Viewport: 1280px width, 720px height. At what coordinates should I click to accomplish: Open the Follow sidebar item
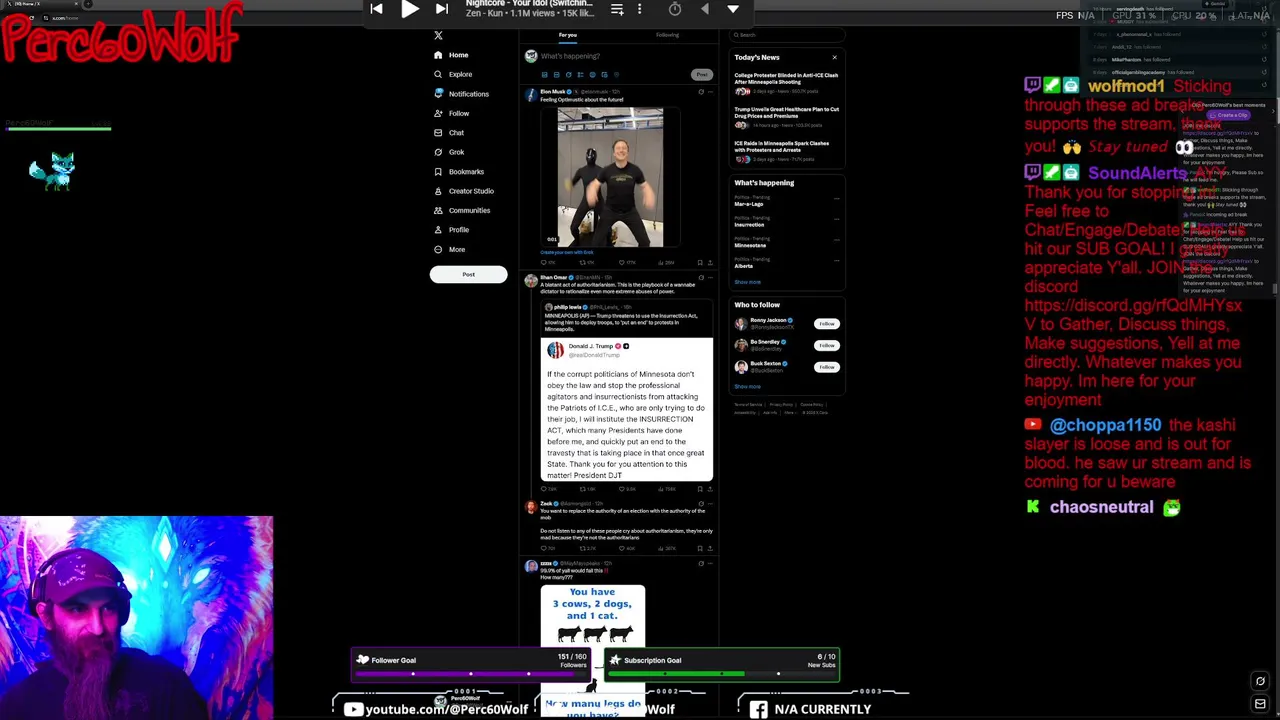451,113
